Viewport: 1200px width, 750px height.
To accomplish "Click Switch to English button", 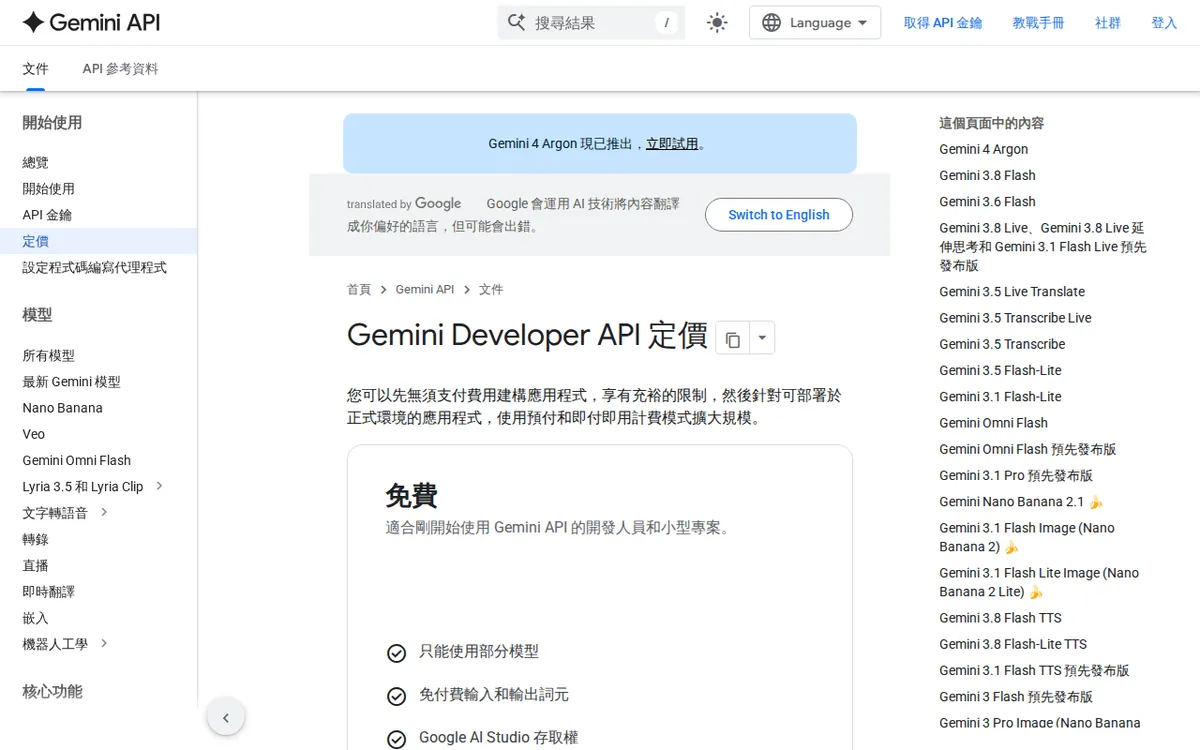I will pyautogui.click(x=779, y=214).
